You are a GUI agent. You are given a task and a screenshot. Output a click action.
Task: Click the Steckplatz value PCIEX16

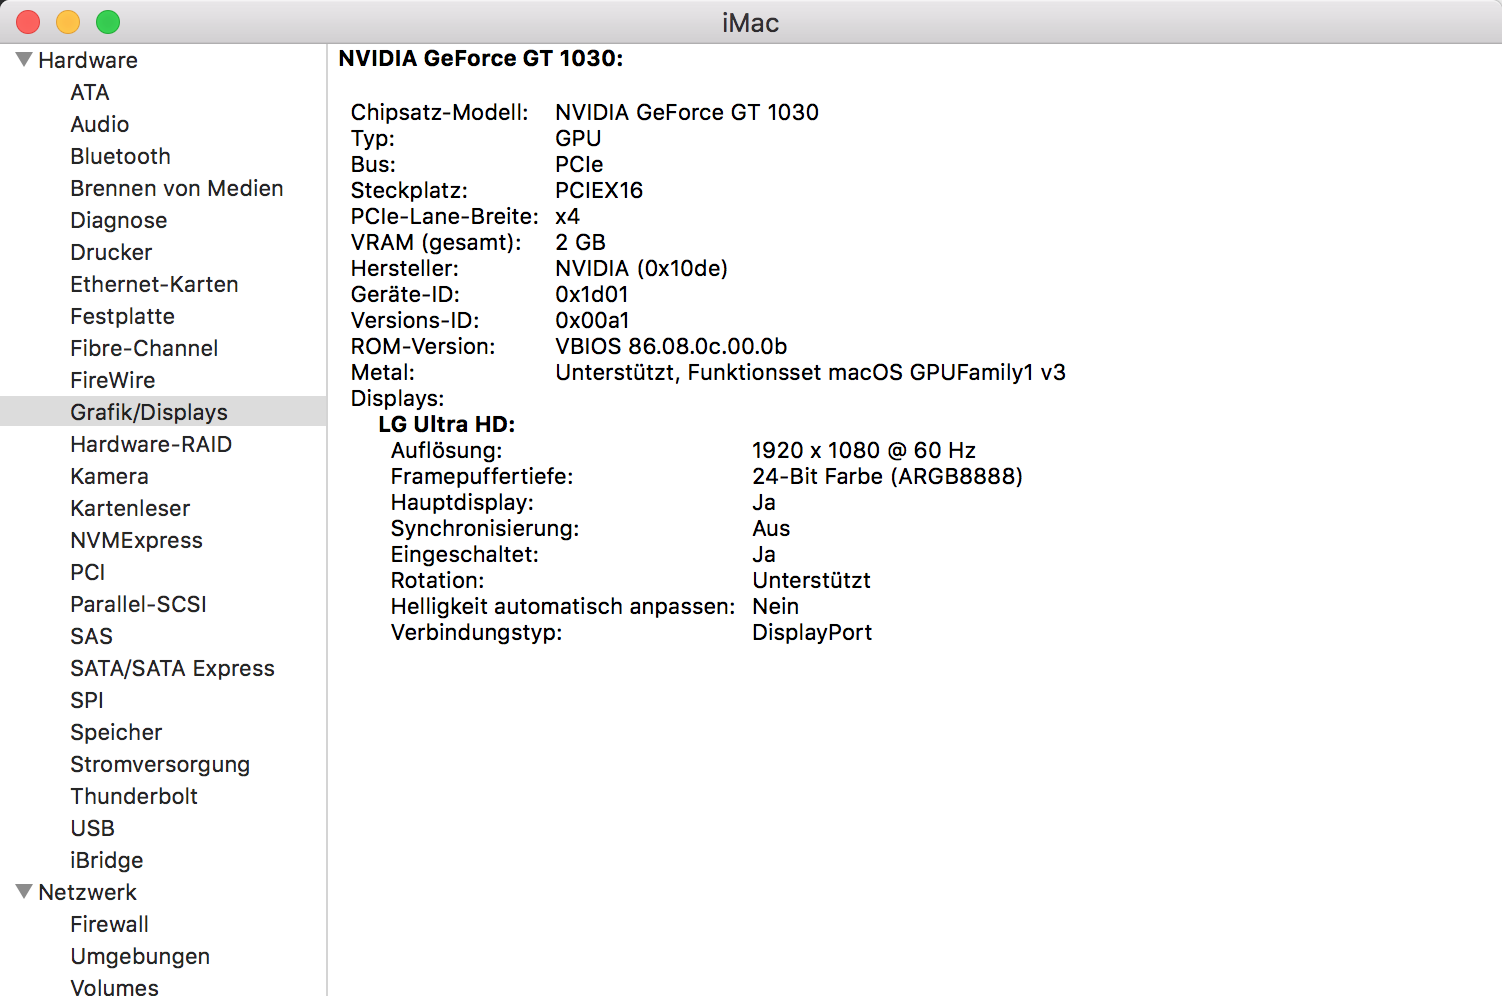click(599, 190)
